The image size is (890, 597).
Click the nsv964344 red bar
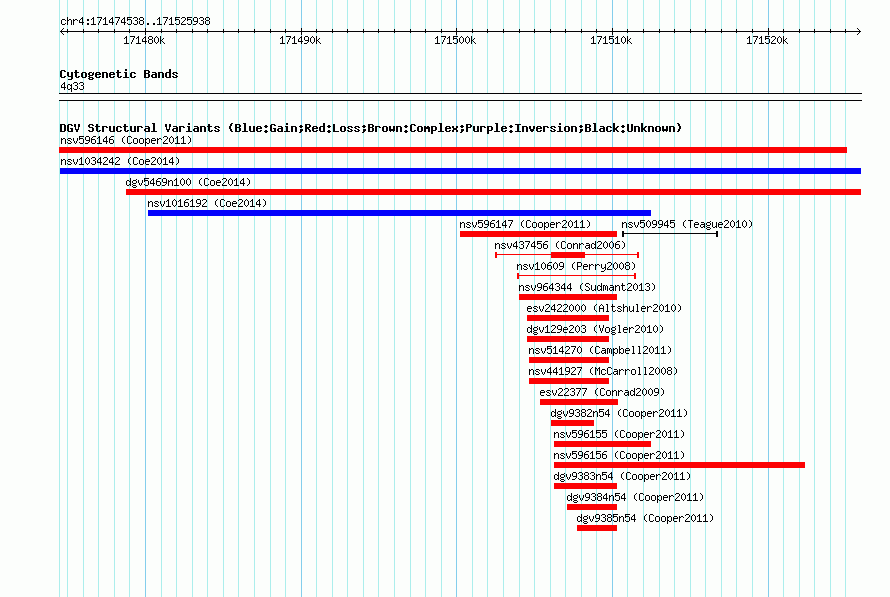568,297
